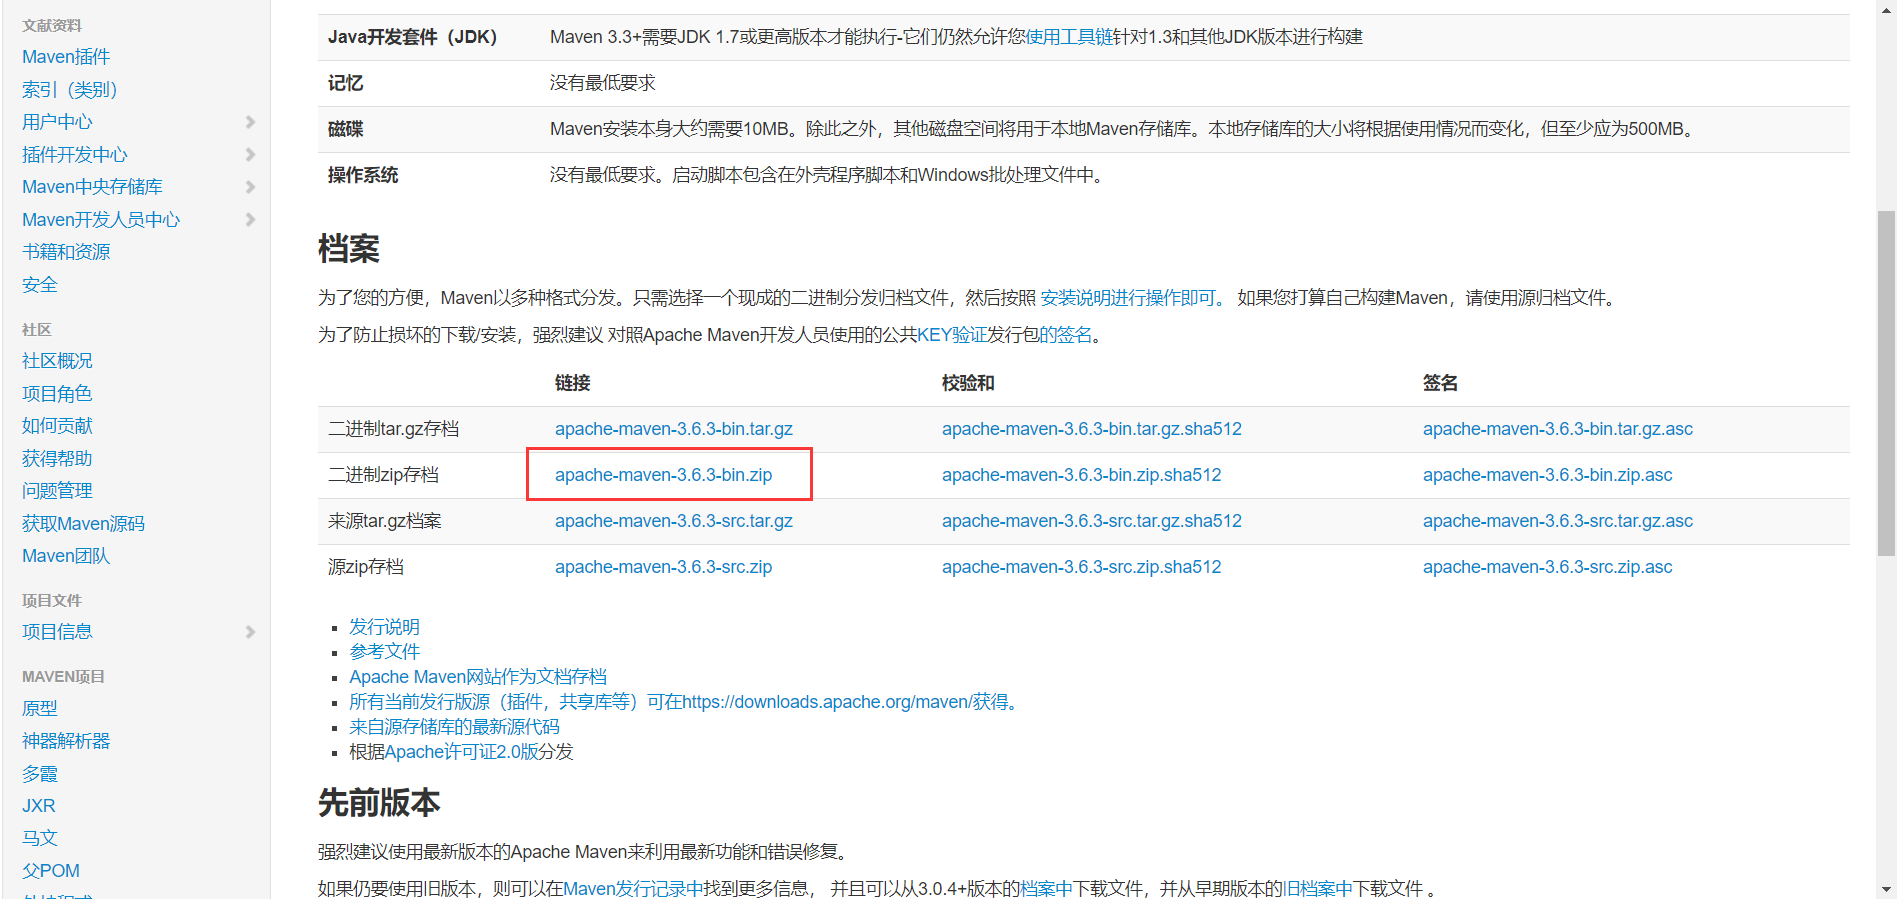
Task: Open Apache Maven网站作为文档存档 link
Action: 478,677
